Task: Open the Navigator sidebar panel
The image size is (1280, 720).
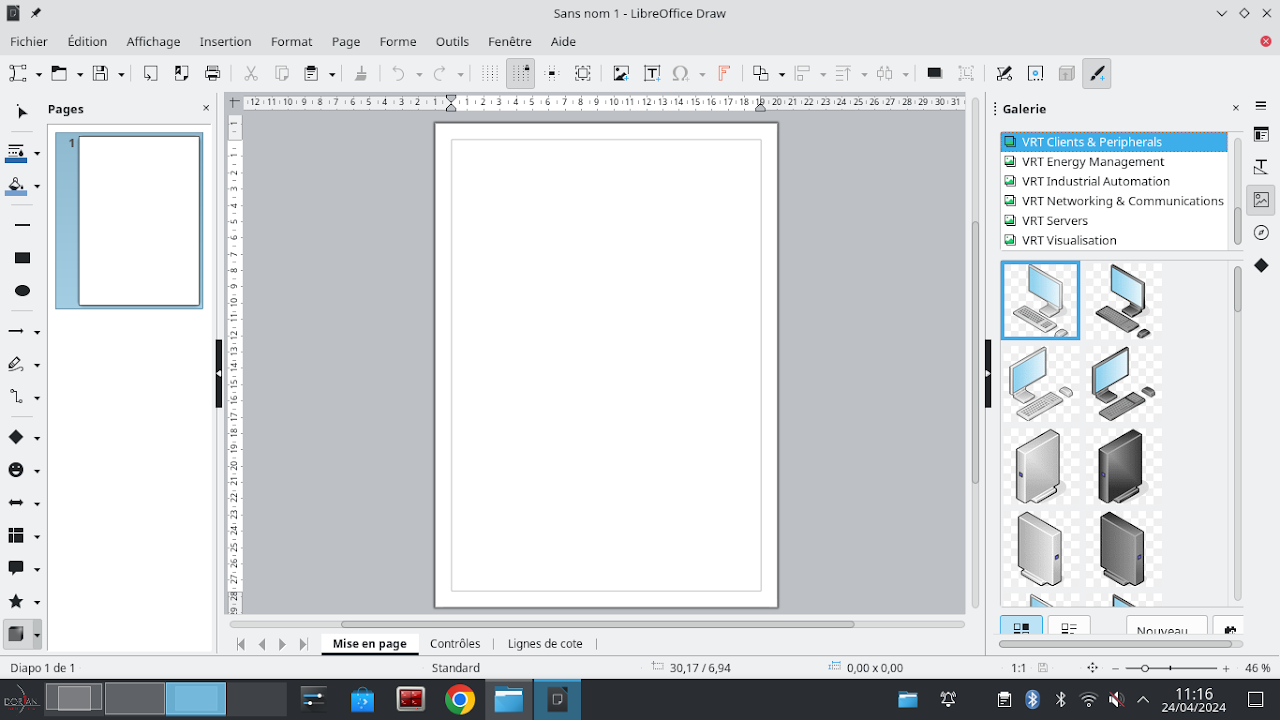Action: 1261,232
